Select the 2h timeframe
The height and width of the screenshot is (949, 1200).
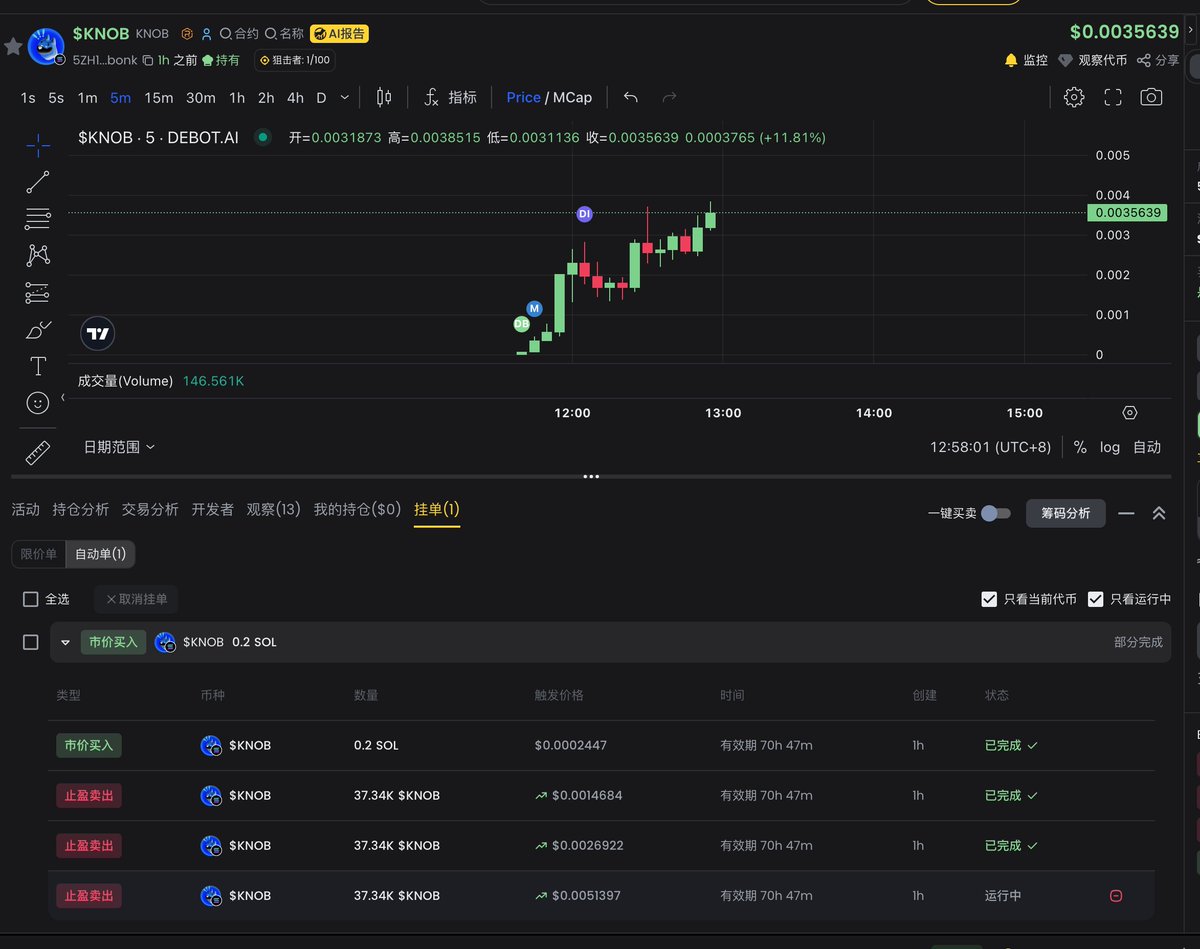point(266,97)
